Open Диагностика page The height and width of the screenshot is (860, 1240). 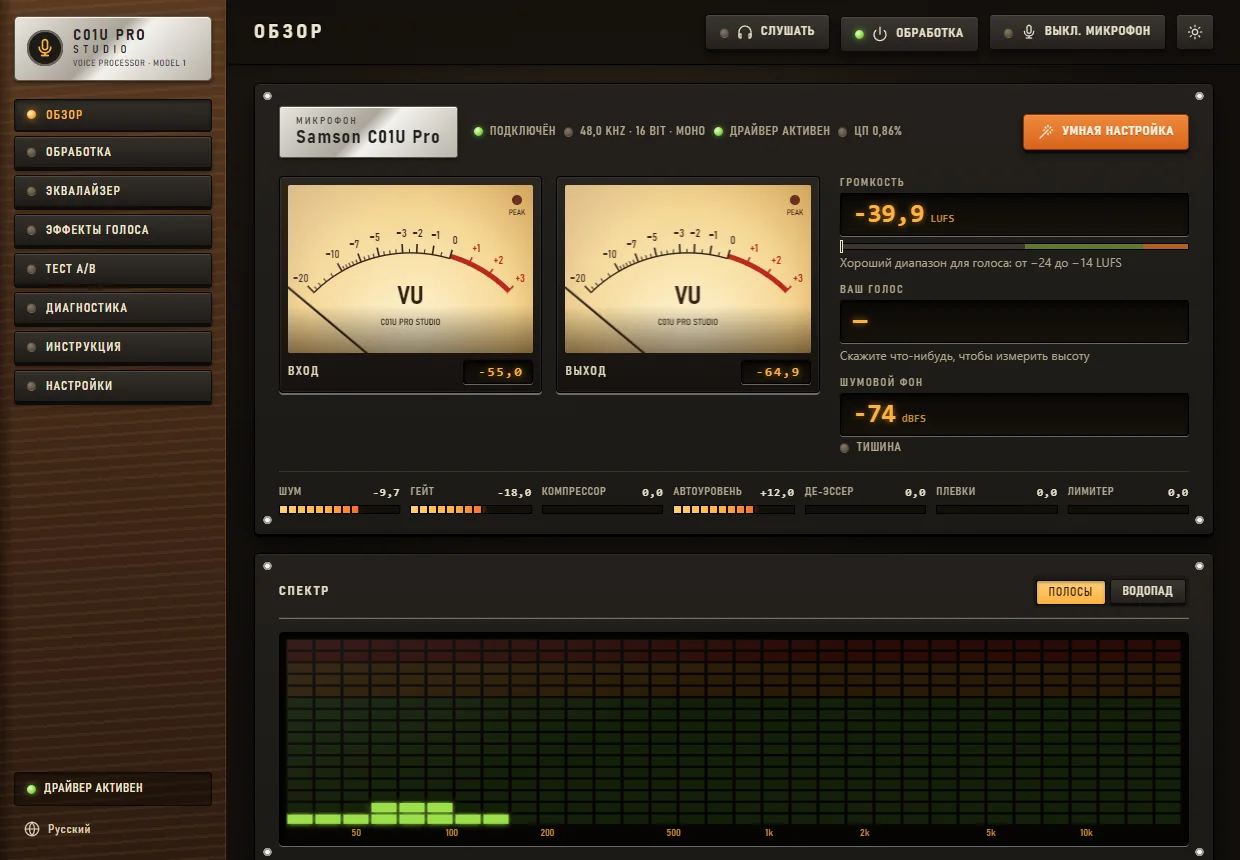pyautogui.click(x=113, y=308)
